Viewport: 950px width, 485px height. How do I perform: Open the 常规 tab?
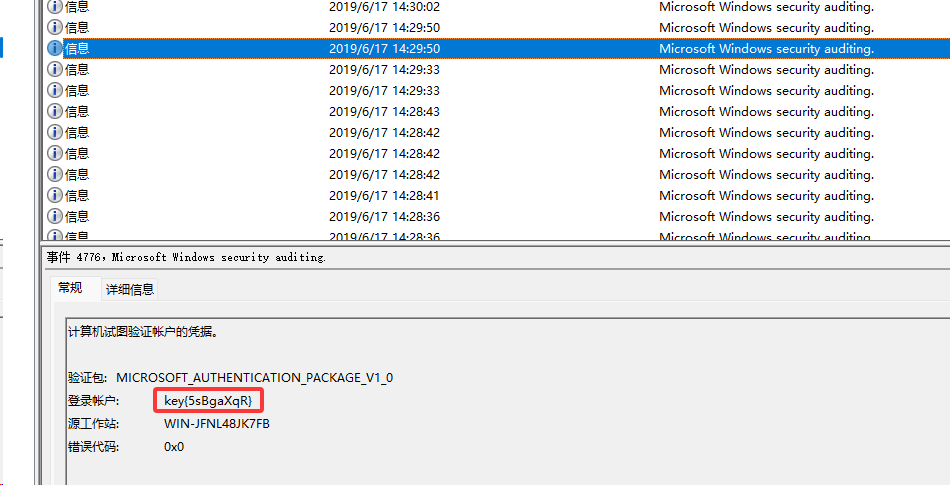tap(70, 288)
